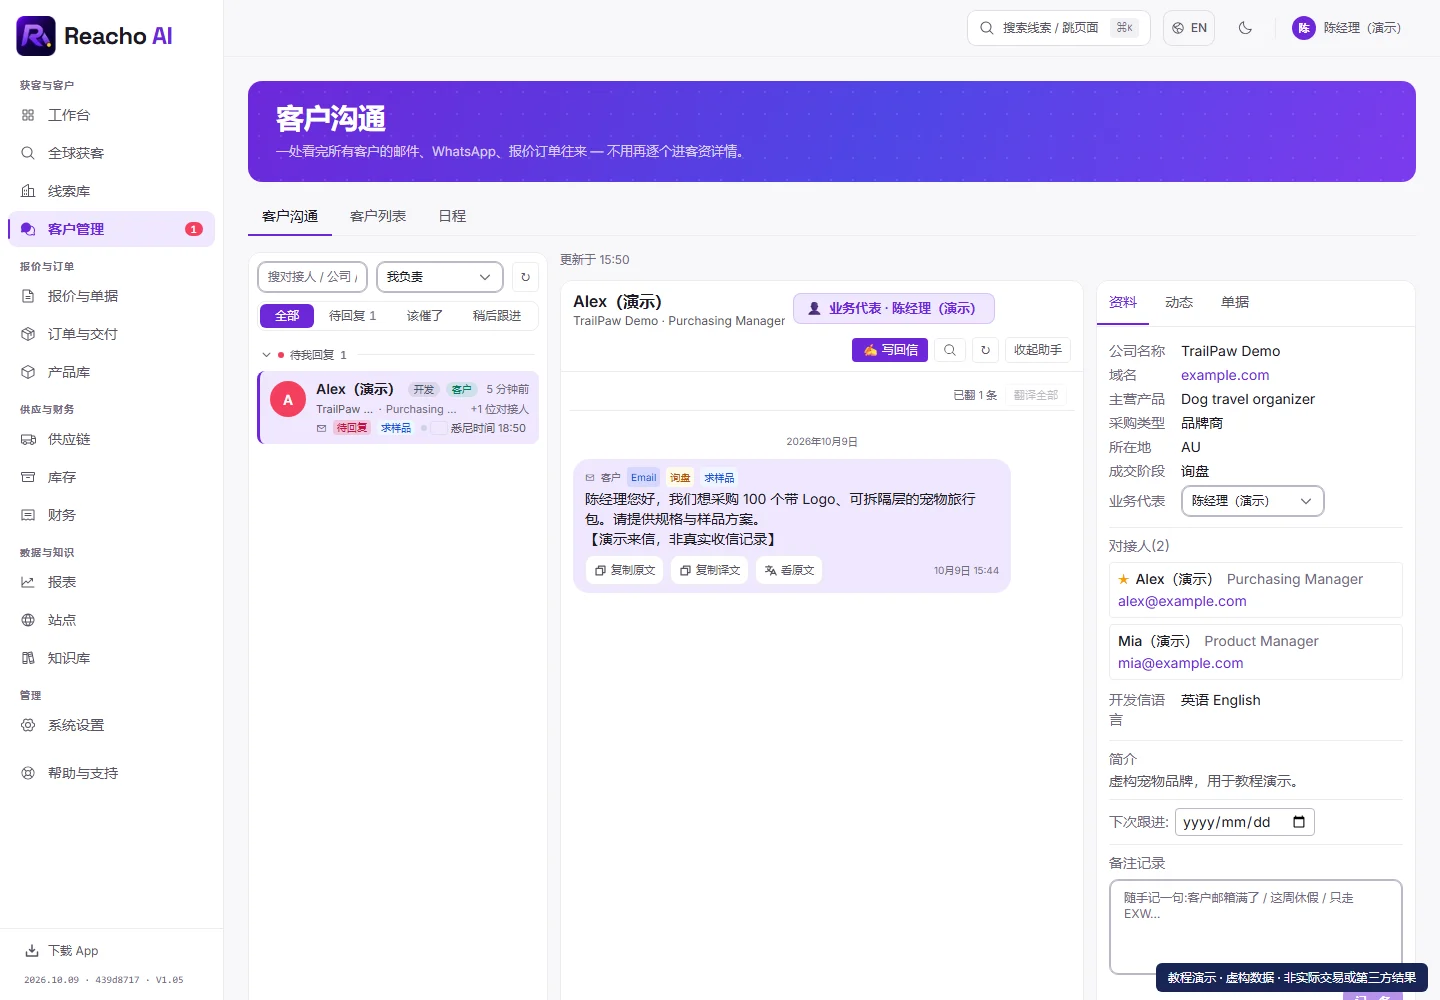Image resolution: width=1440 pixels, height=1000 pixels.
Task: Click the 陈 user avatar in header
Action: click(1304, 28)
